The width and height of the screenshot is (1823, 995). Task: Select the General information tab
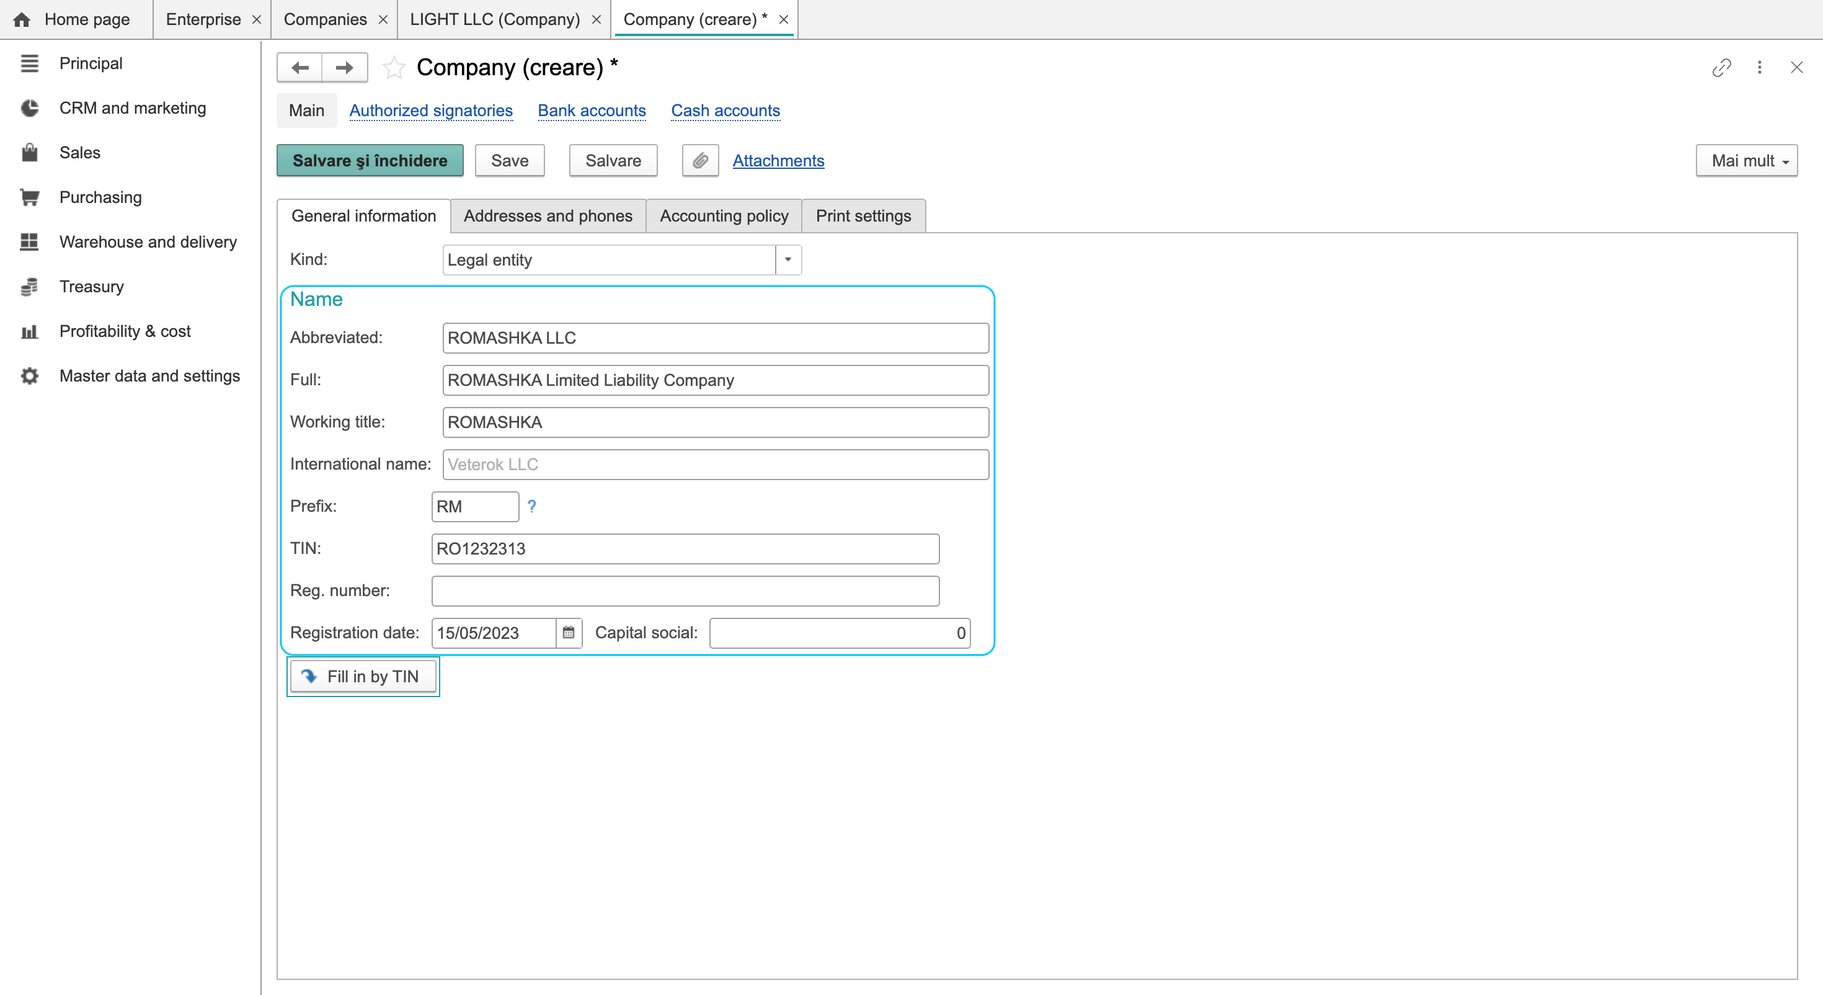coord(364,216)
